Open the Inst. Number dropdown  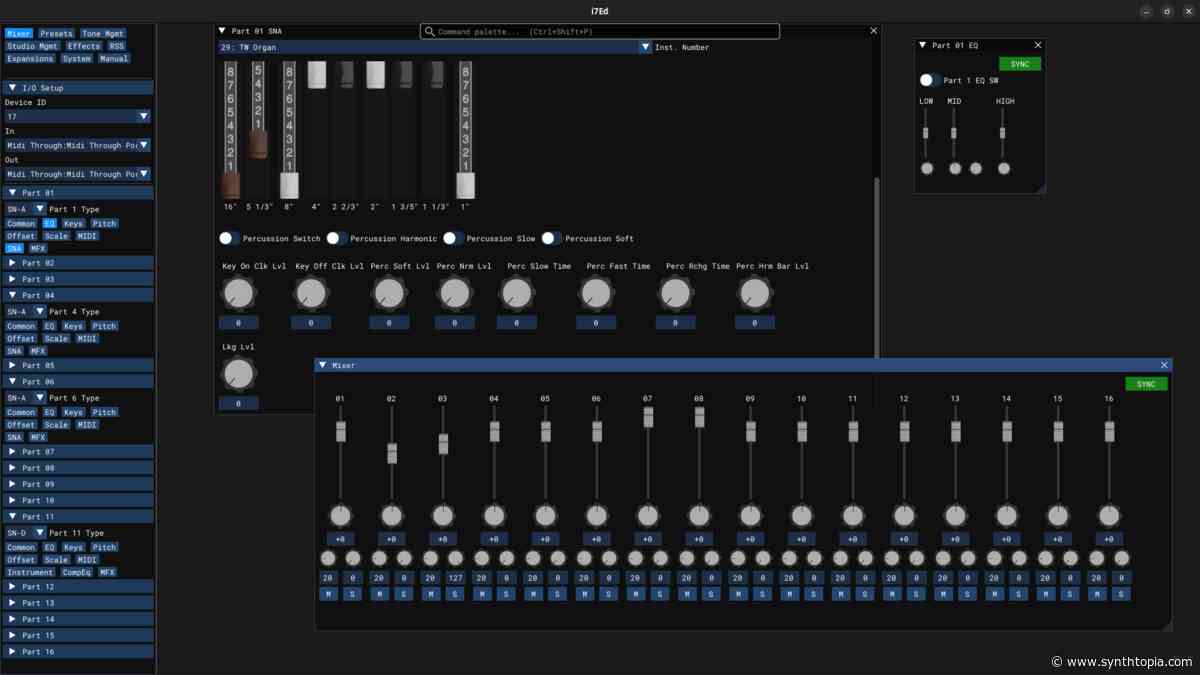click(645, 47)
